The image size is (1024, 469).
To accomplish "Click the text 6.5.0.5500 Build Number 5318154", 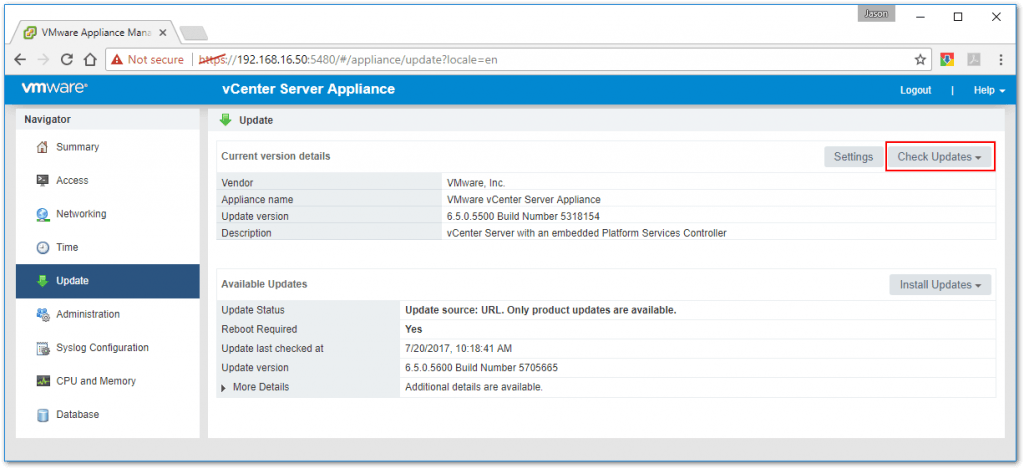I will tap(523, 216).
